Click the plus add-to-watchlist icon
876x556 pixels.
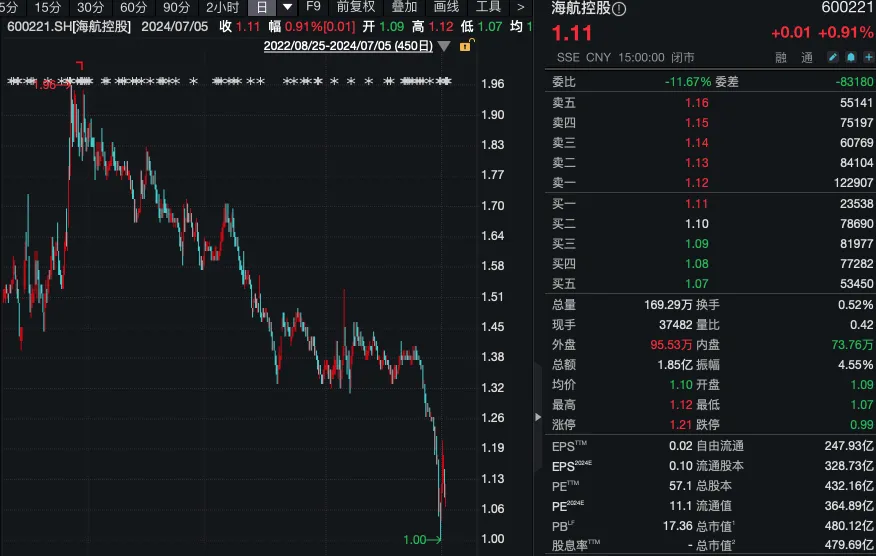868,58
